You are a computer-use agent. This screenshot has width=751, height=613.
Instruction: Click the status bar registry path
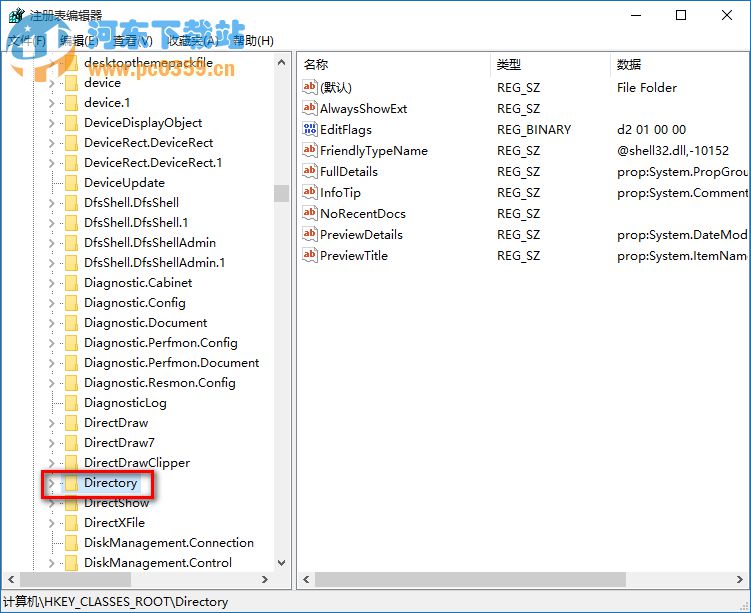116,602
